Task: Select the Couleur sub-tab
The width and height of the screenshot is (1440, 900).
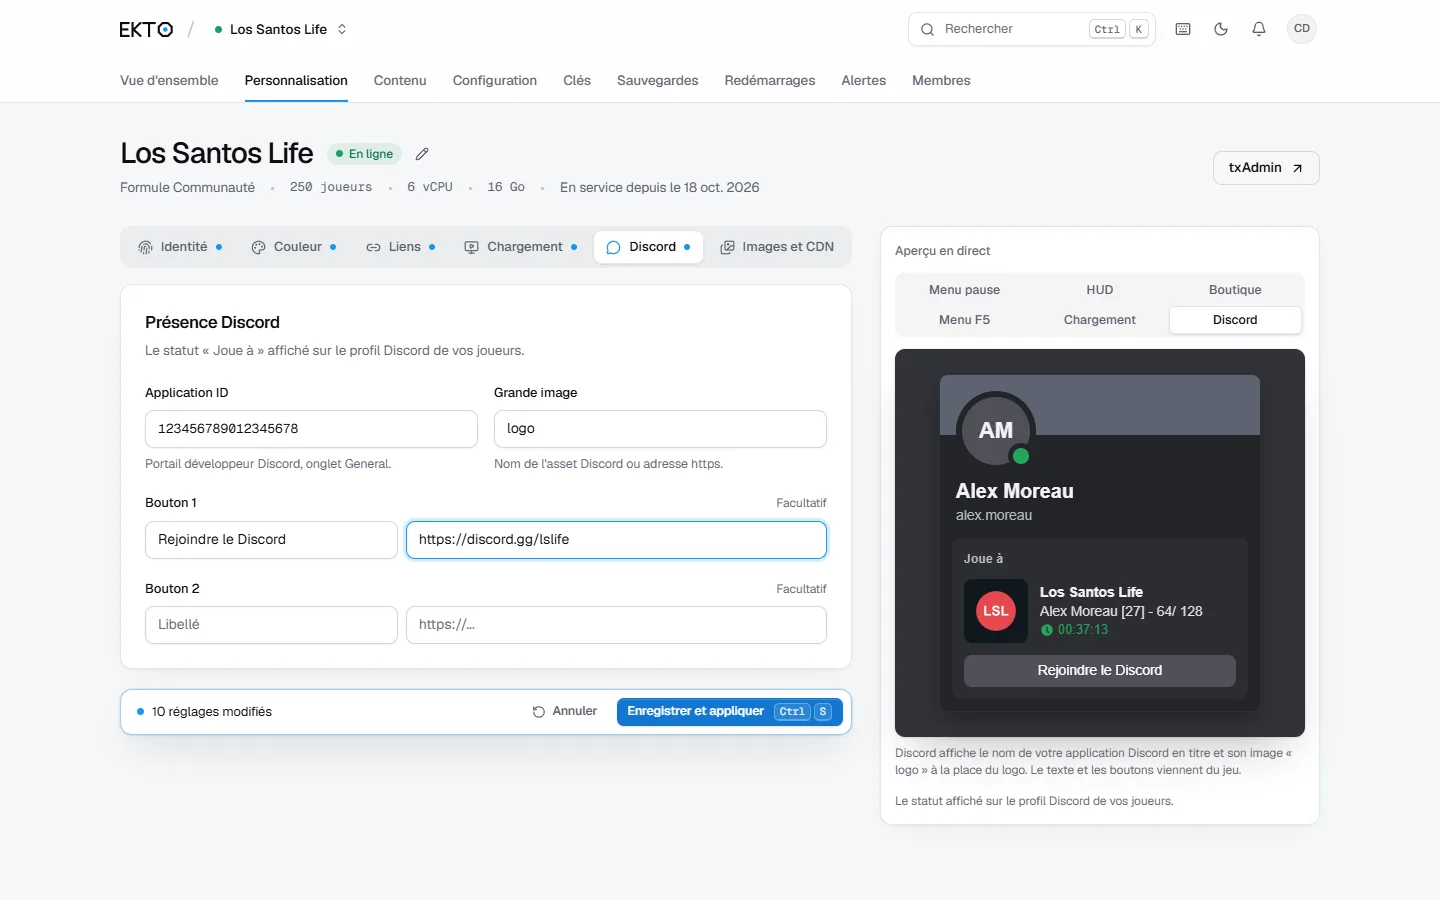Action: click(x=294, y=247)
